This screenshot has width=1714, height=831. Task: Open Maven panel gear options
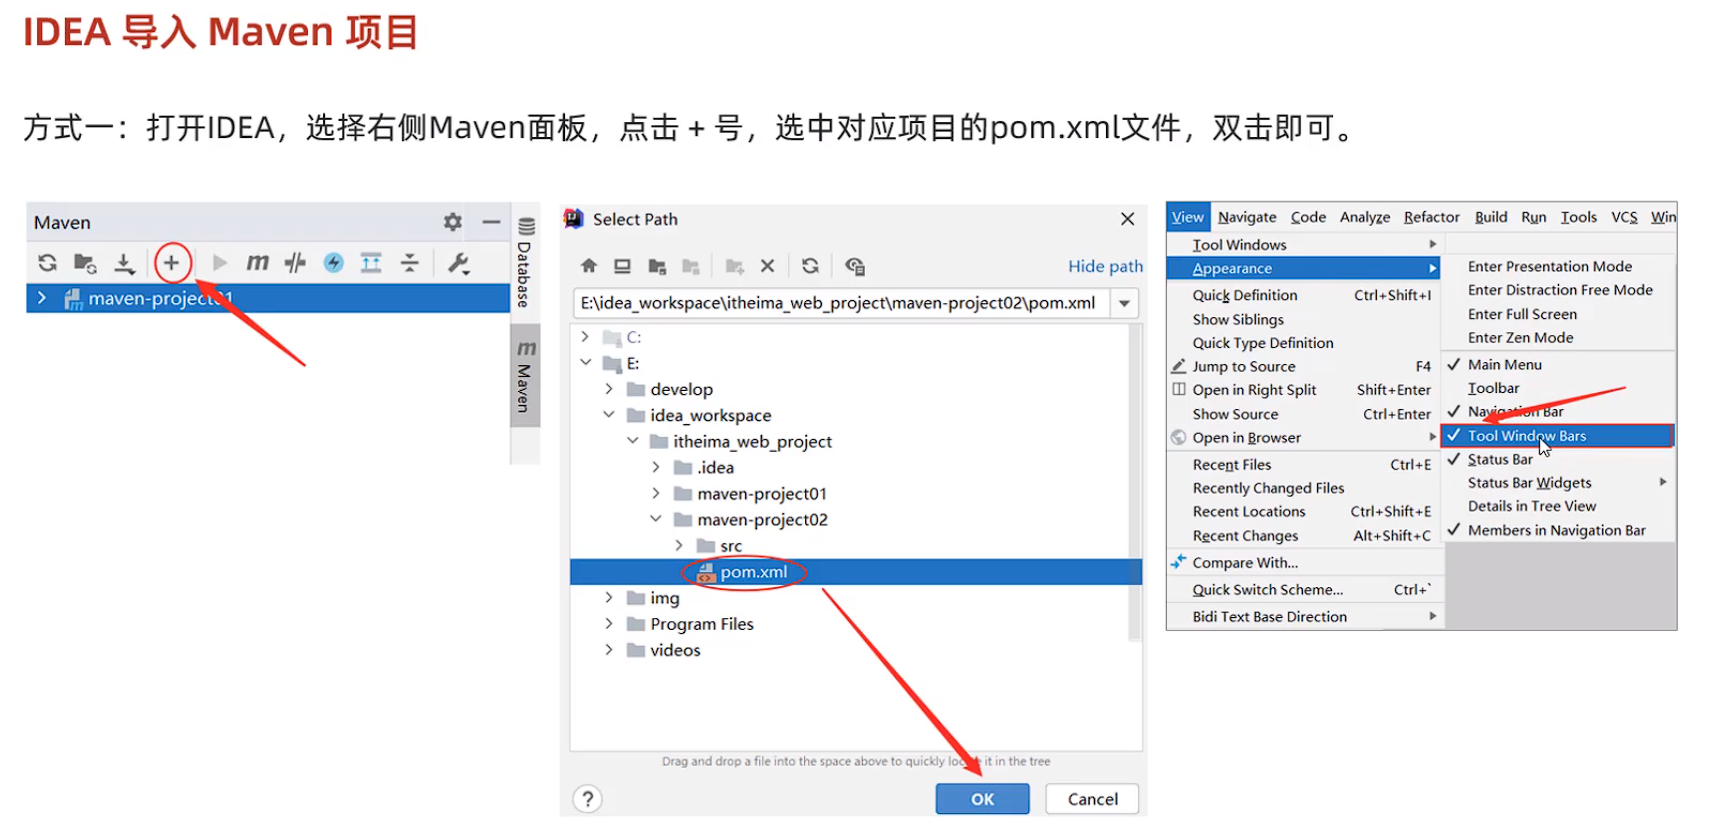pyautogui.click(x=453, y=222)
